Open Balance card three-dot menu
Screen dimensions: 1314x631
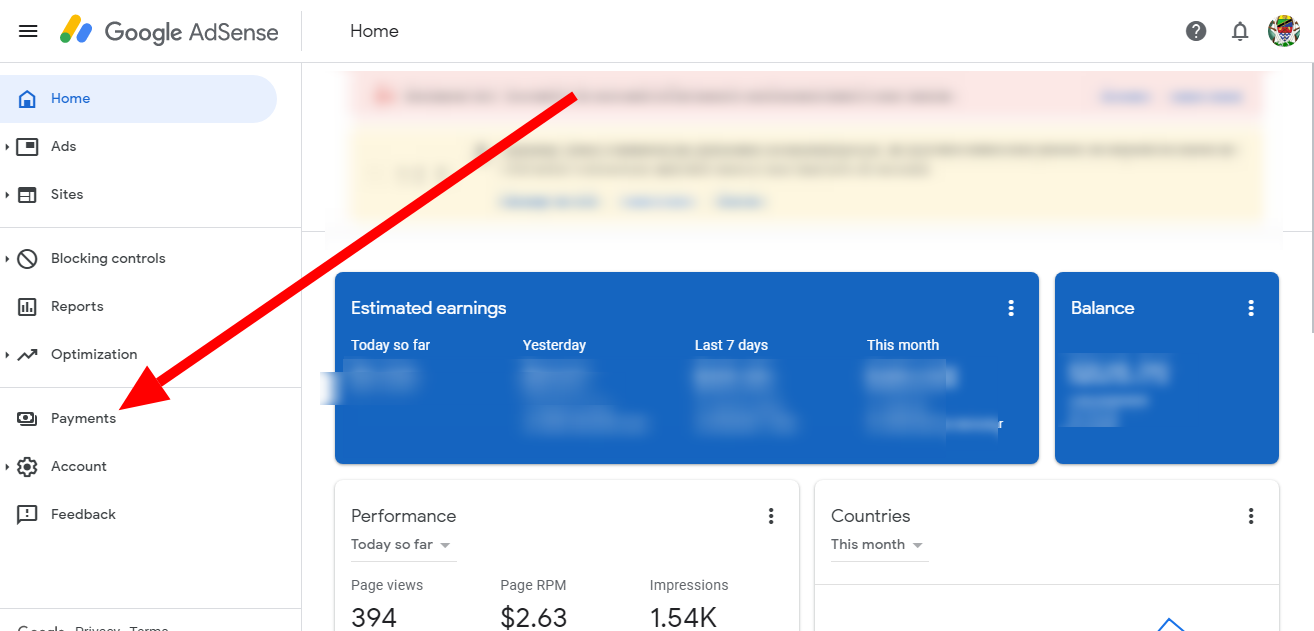1251,308
